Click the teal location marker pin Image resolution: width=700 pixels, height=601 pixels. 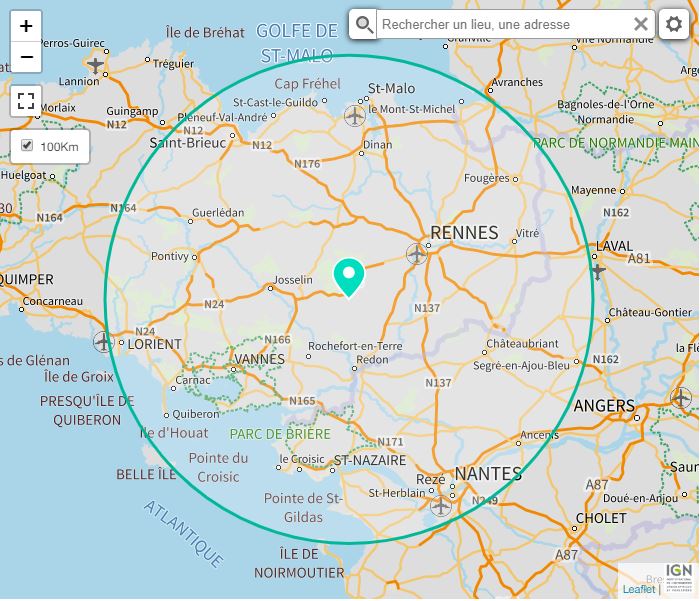coord(349,277)
